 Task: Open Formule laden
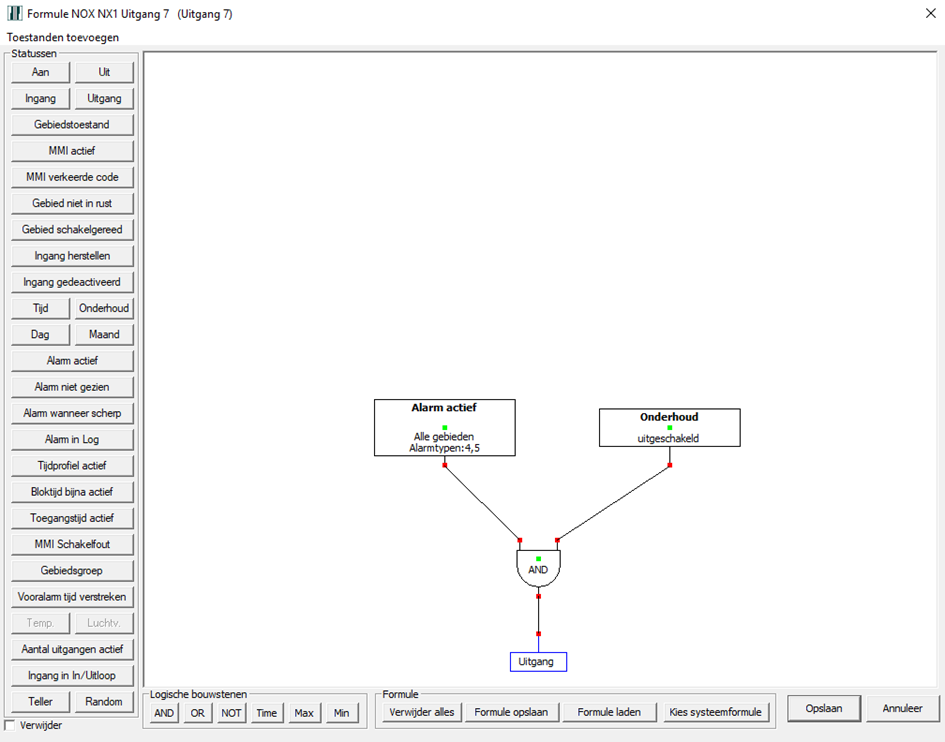tap(608, 713)
